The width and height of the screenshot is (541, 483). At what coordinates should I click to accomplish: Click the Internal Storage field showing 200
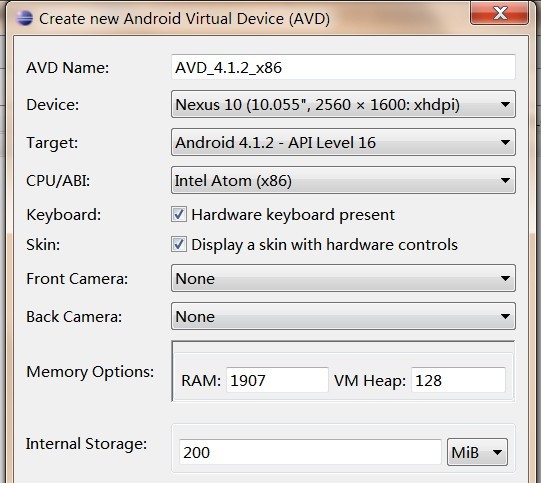click(310, 452)
